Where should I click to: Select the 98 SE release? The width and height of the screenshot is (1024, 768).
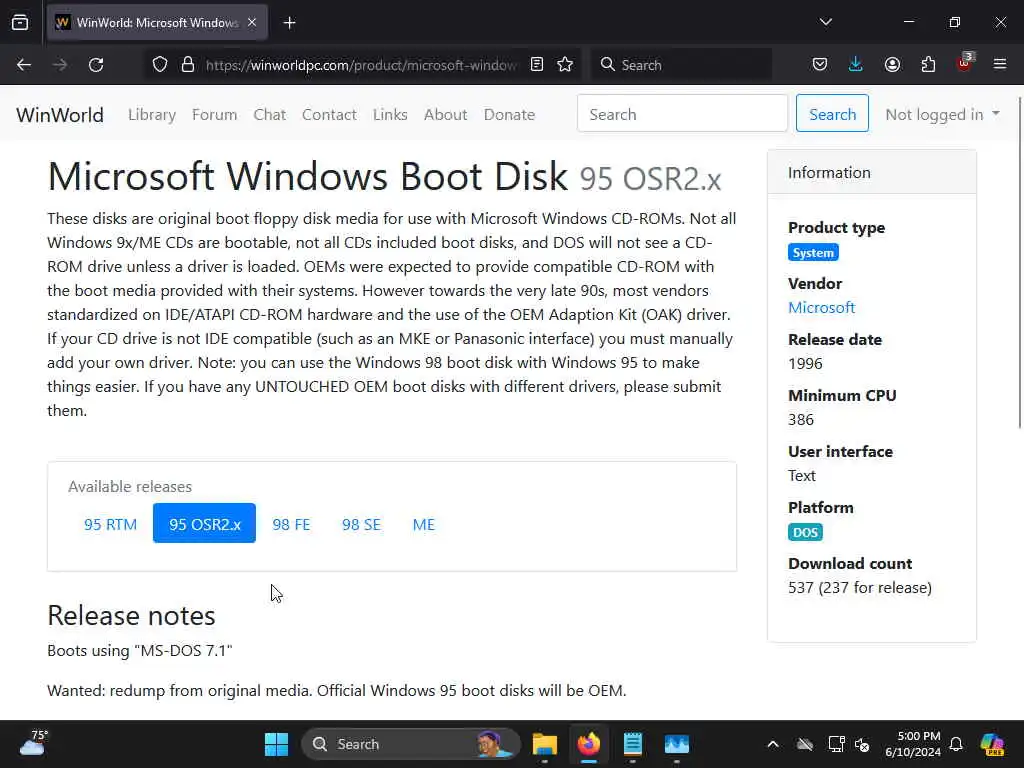tap(361, 524)
